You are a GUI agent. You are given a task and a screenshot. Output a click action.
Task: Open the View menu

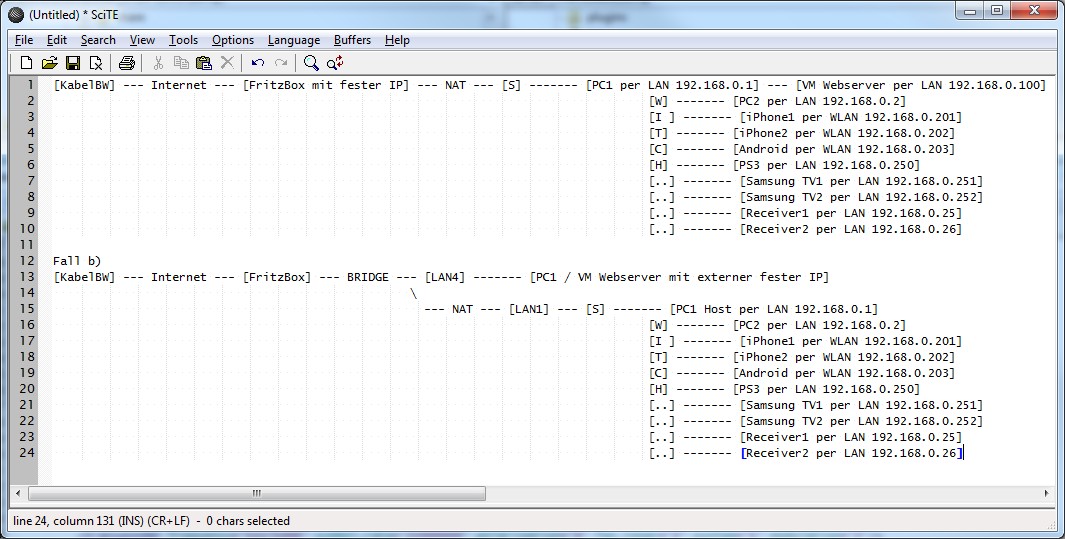click(x=143, y=40)
